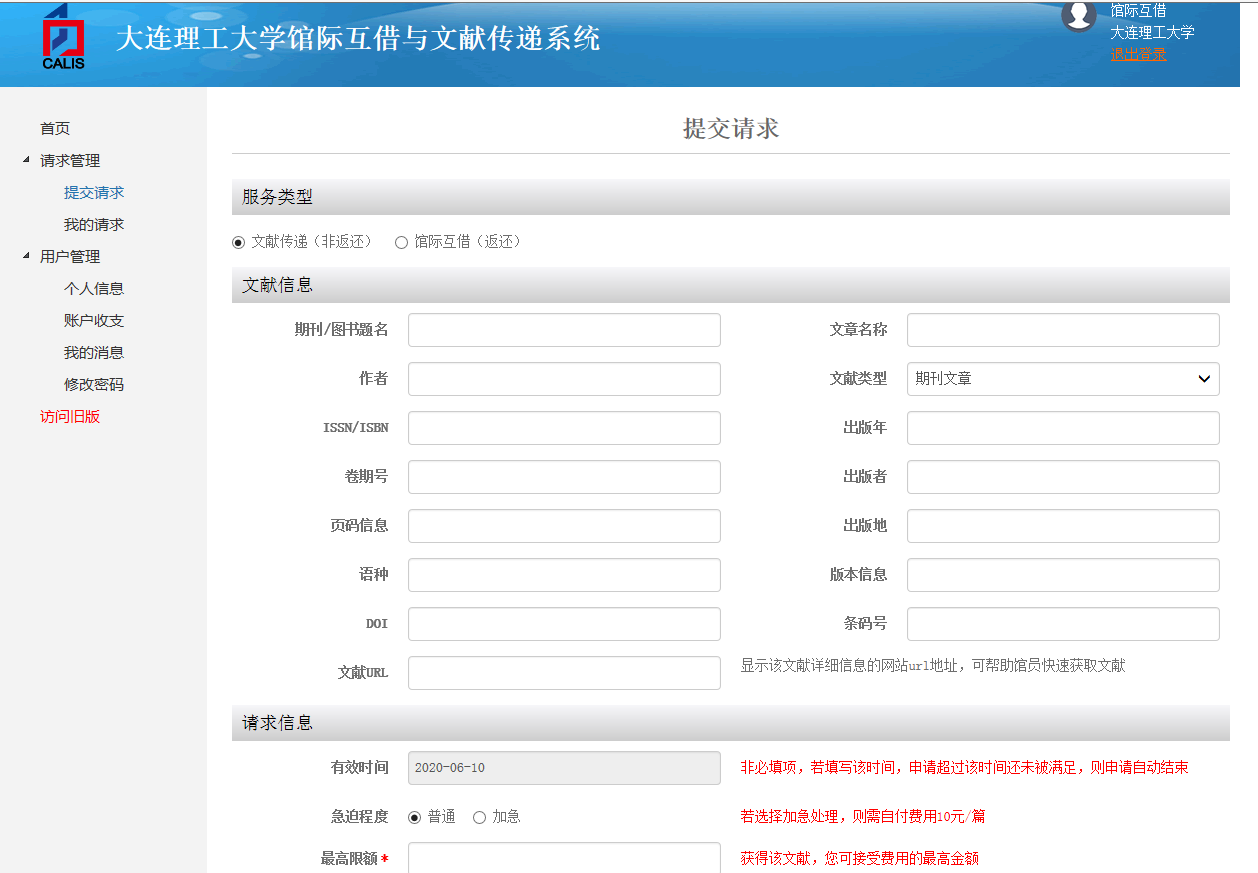Click the 有效时间 date field
Image resolution: width=1258 pixels, height=873 pixels.
click(x=564, y=768)
